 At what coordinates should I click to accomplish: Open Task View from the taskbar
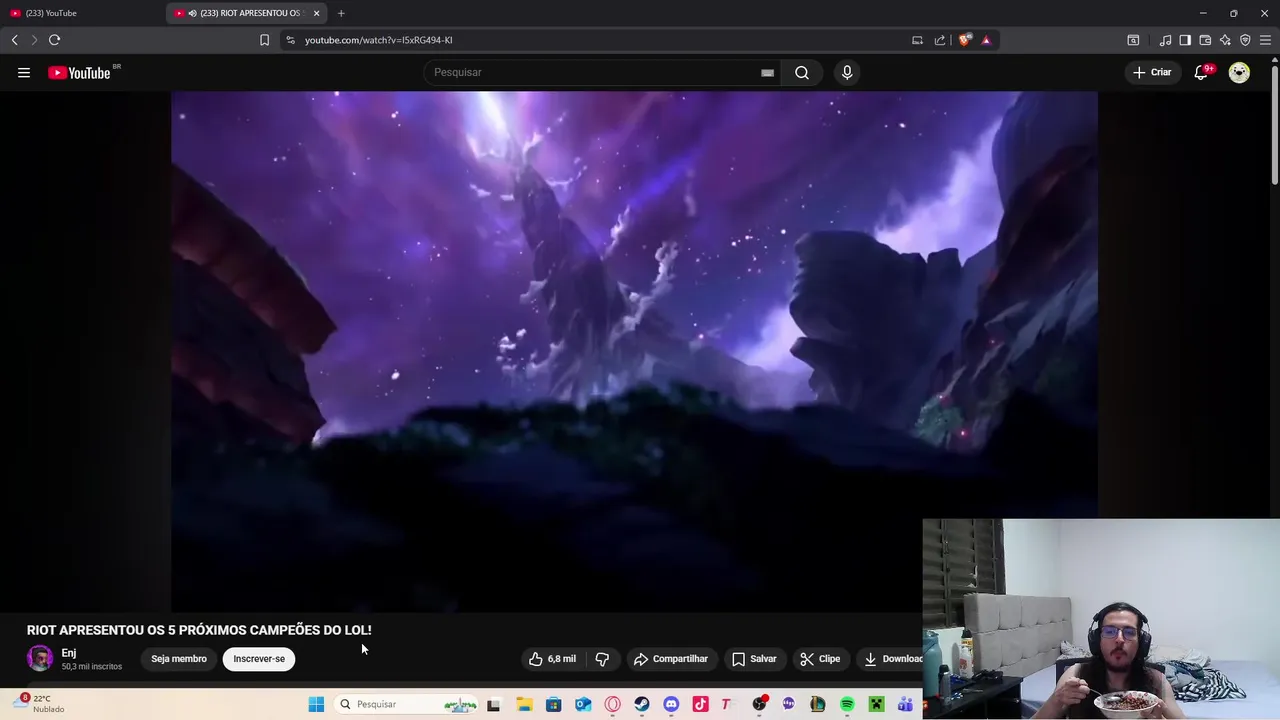[x=493, y=704]
